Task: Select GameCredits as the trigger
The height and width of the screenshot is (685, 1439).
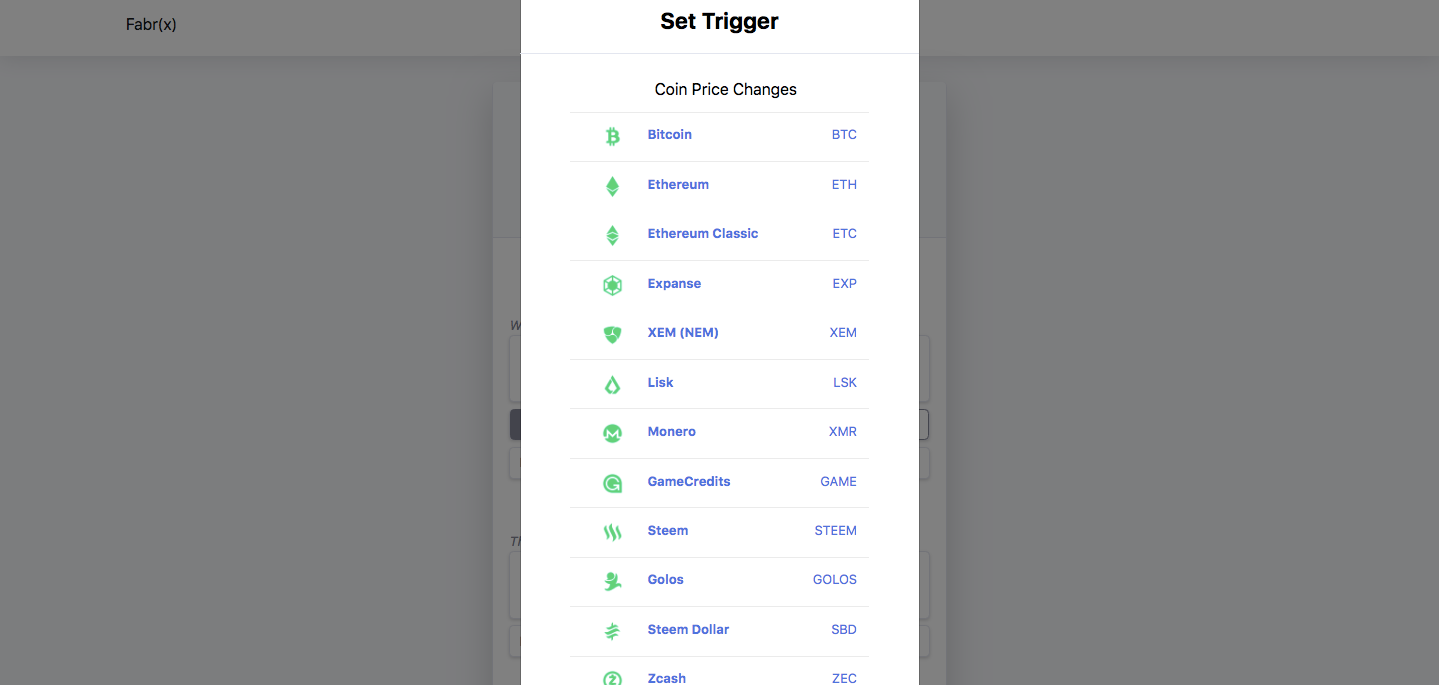Action: coord(688,481)
